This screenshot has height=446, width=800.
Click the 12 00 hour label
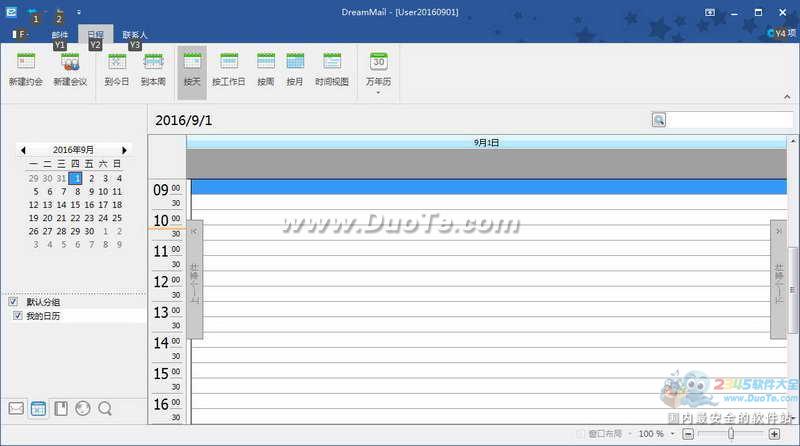[x=166, y=281]
